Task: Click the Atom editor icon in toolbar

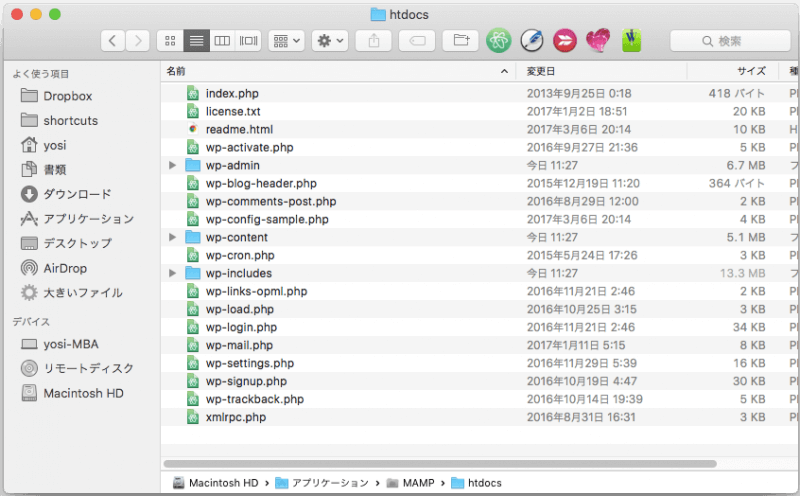Action: click(x=498, y=41)
